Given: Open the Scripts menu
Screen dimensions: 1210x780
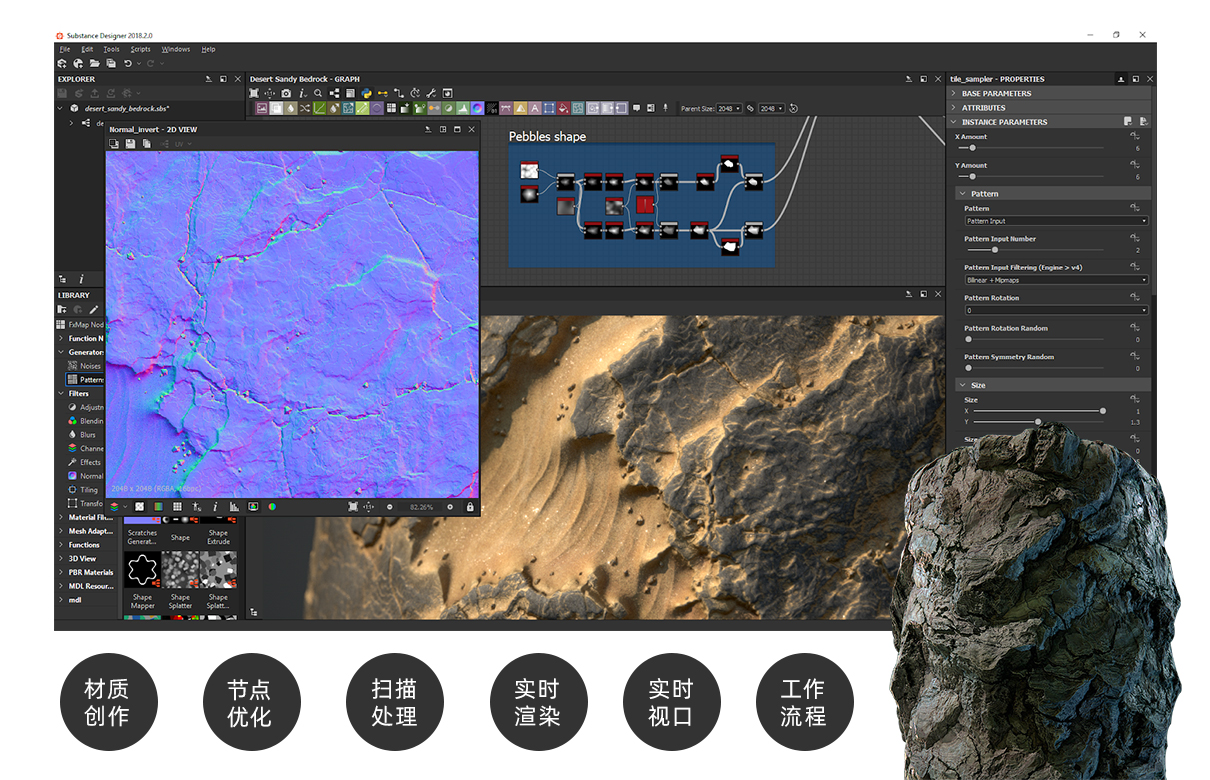Looking at the screenshot, I should tap(141, 49).
